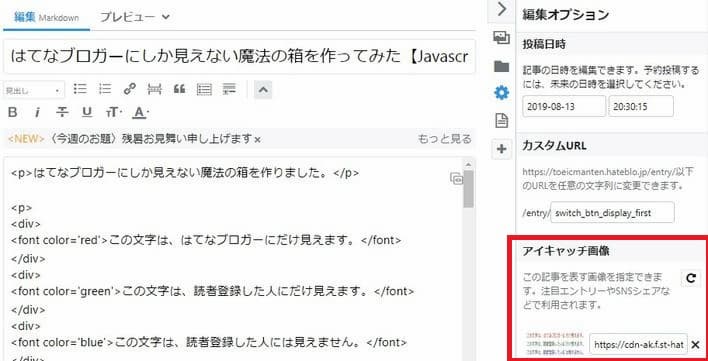Apply strikethrough formatting
708x361 pixels.
coord(62,112)
